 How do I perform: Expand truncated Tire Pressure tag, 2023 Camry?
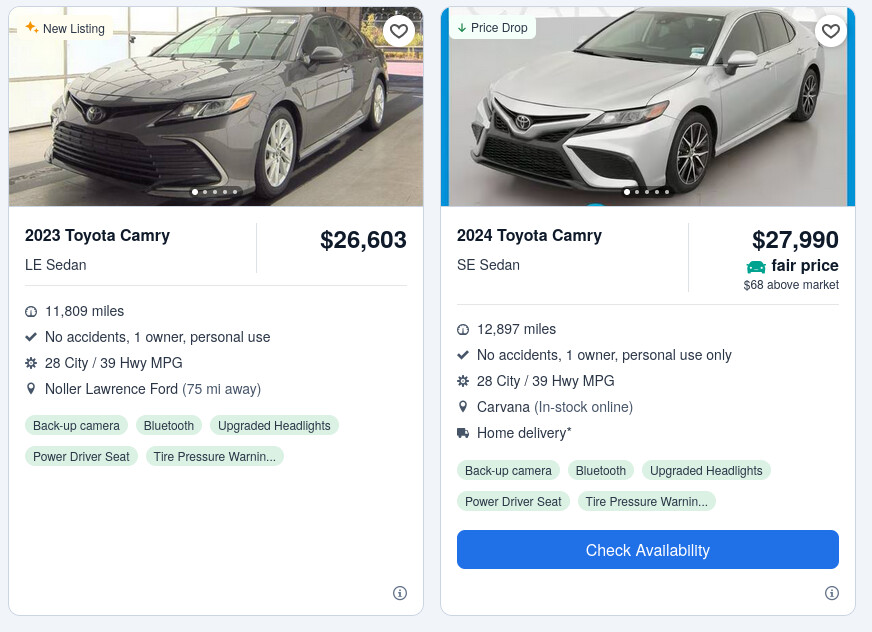pyautogui.click(x=215, y=457)
